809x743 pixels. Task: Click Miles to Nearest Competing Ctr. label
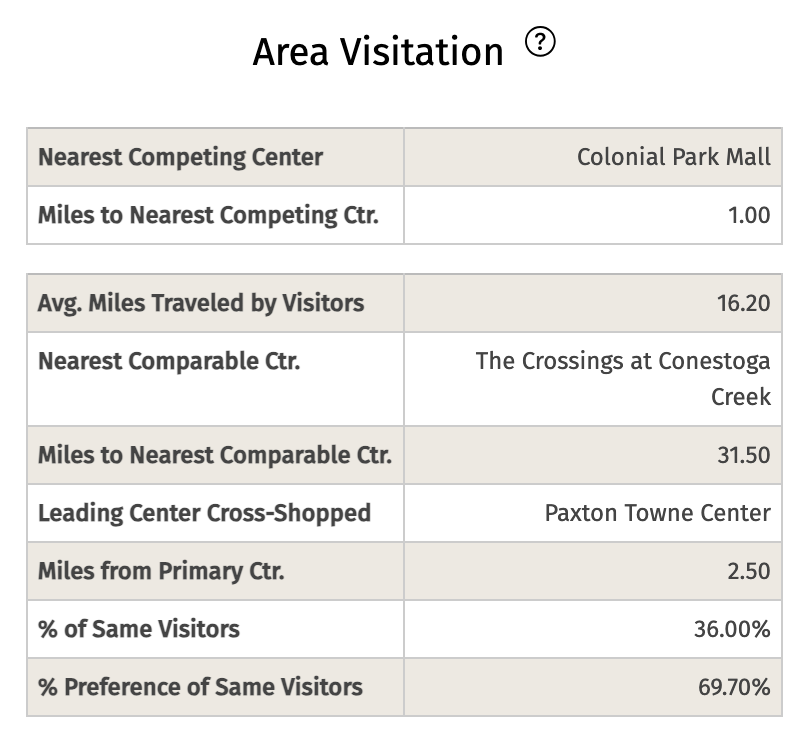click(208, 215)
